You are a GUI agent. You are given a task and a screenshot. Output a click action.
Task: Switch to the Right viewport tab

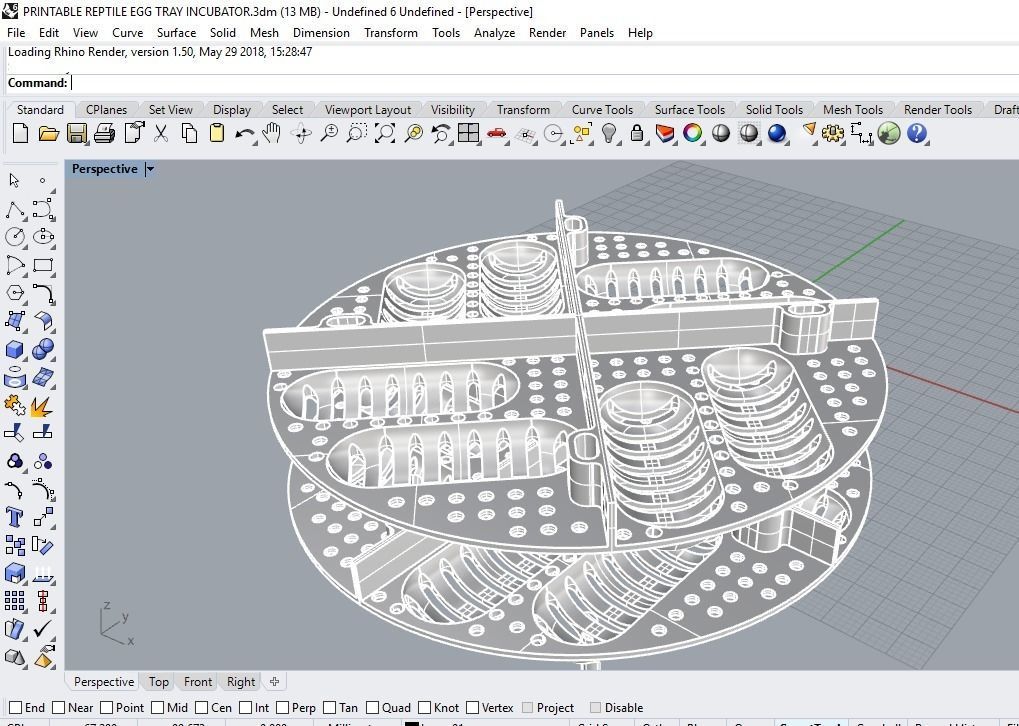(240, 682)
